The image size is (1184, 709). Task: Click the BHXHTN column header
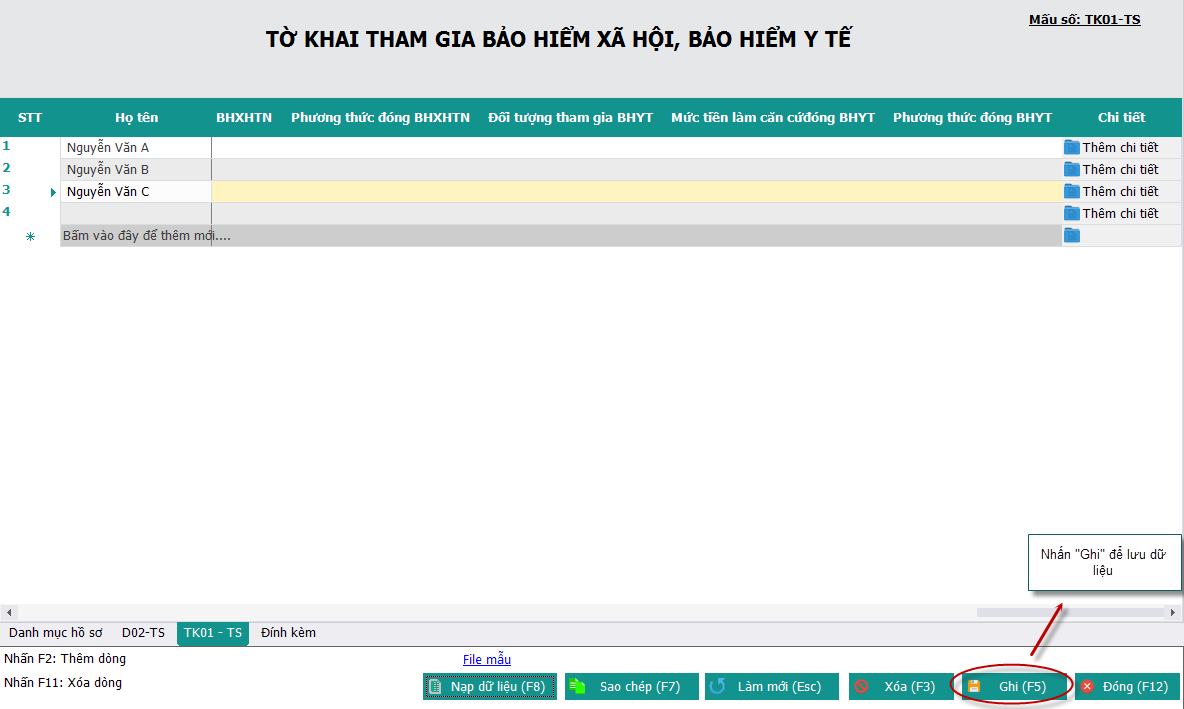[x=244, y=117]
